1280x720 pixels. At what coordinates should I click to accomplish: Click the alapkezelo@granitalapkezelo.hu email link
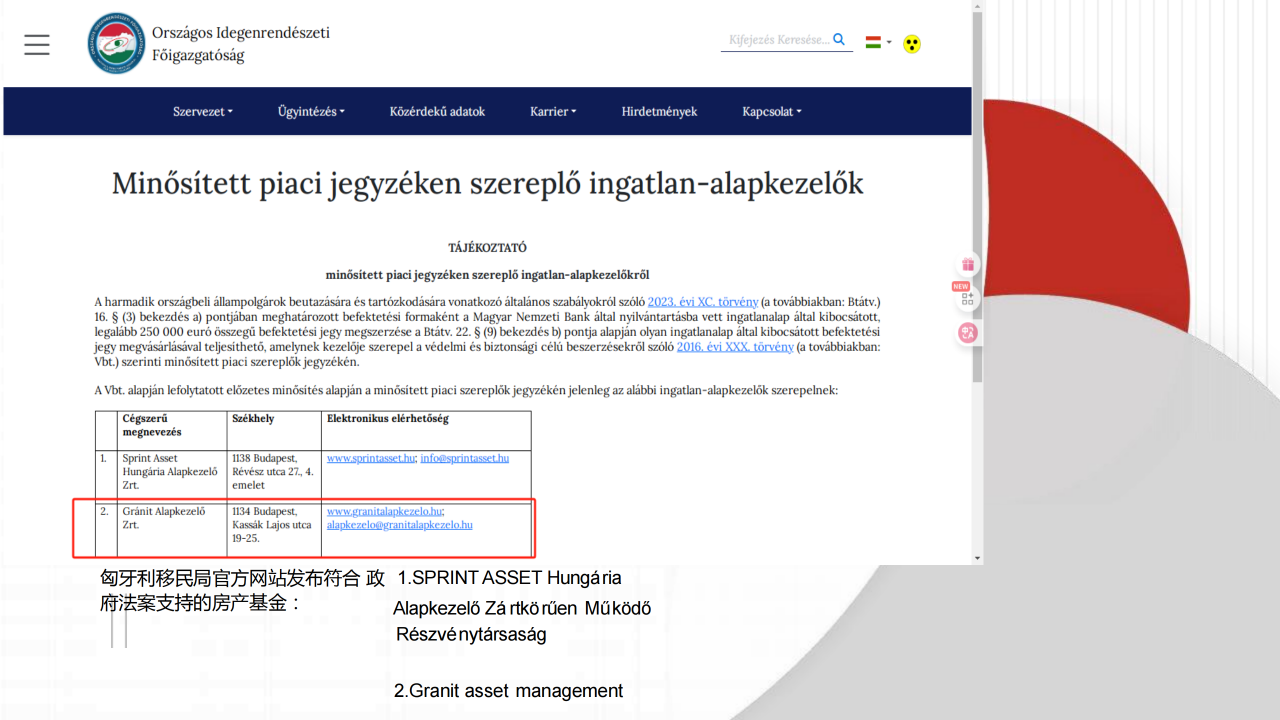(x=399, y=525)
